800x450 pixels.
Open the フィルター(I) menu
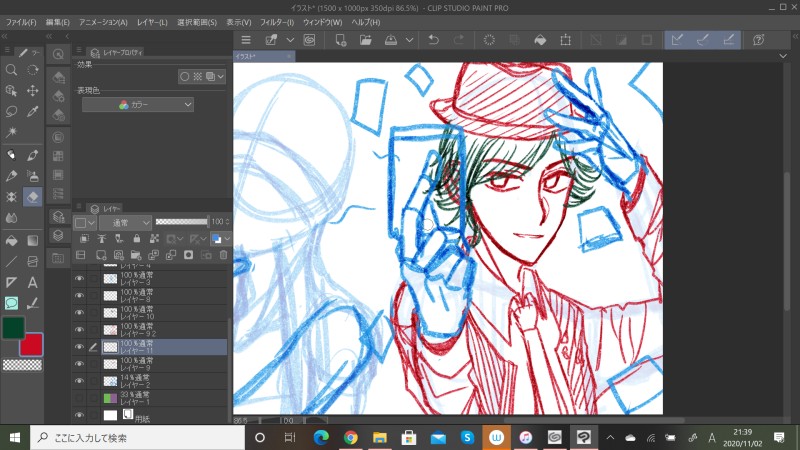(x=277, y=22)
